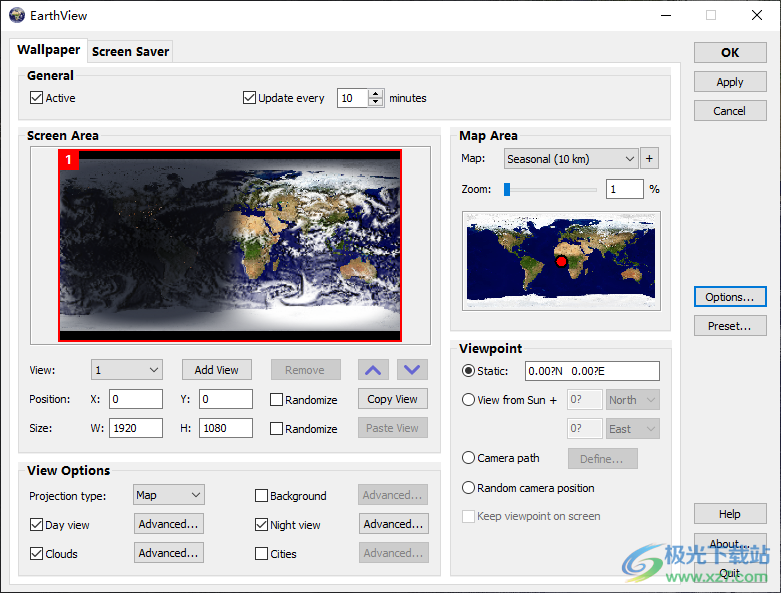The image size is (781, 593).
Task: Click the Add View button
Action: (x=217, y=370)
